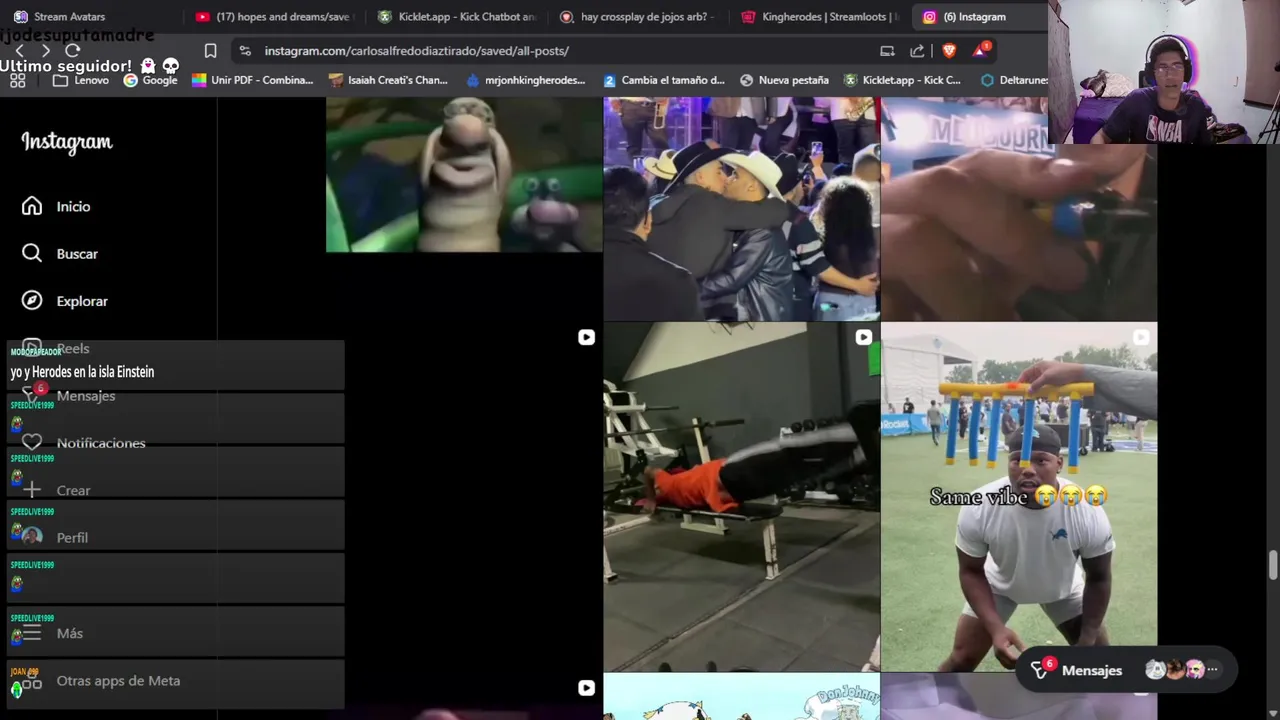Click the picture-in-picture address bar icon

pos(887,51)
